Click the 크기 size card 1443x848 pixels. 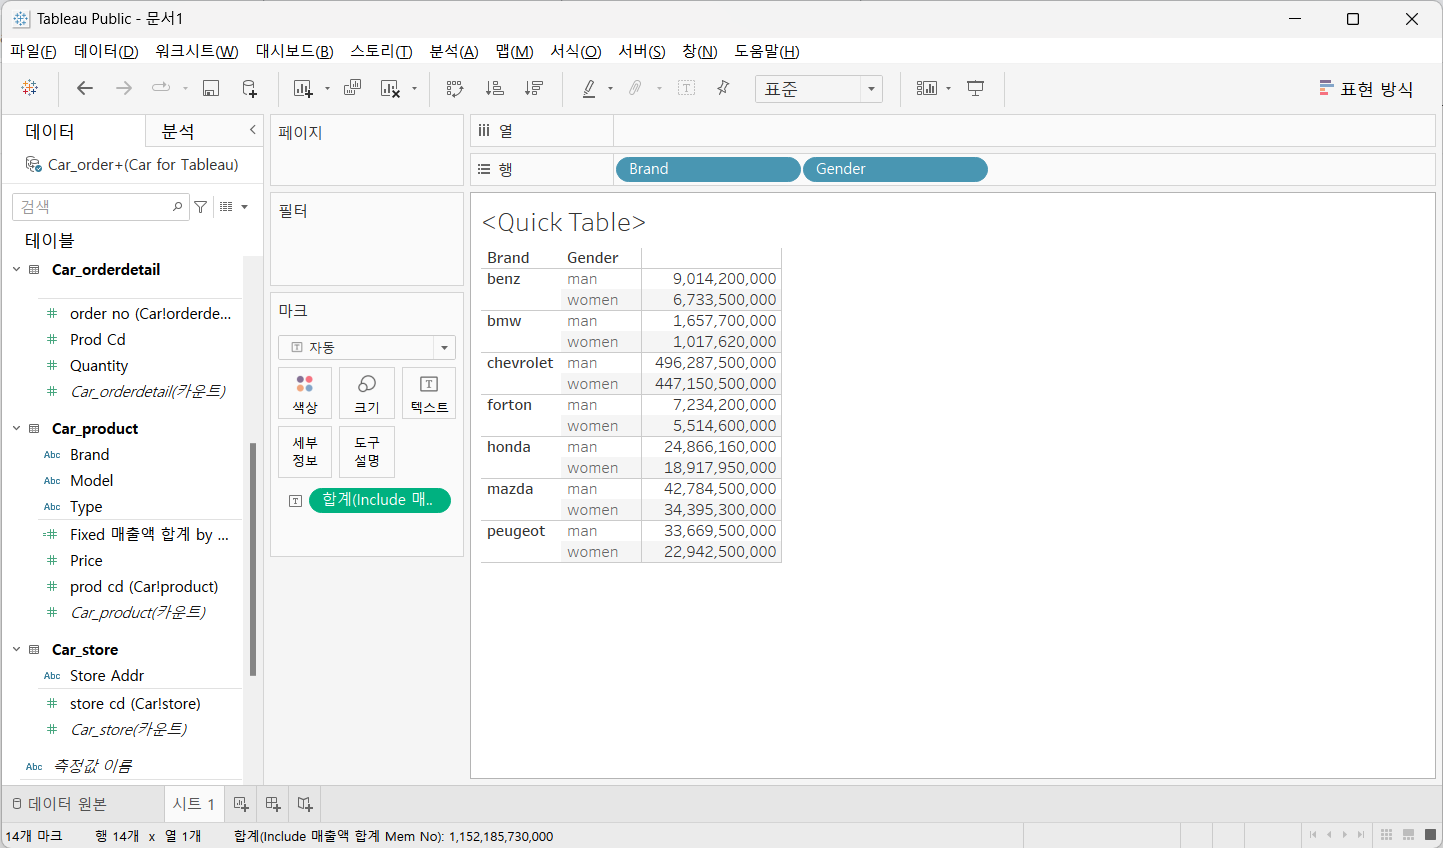(x=367, y=393)
